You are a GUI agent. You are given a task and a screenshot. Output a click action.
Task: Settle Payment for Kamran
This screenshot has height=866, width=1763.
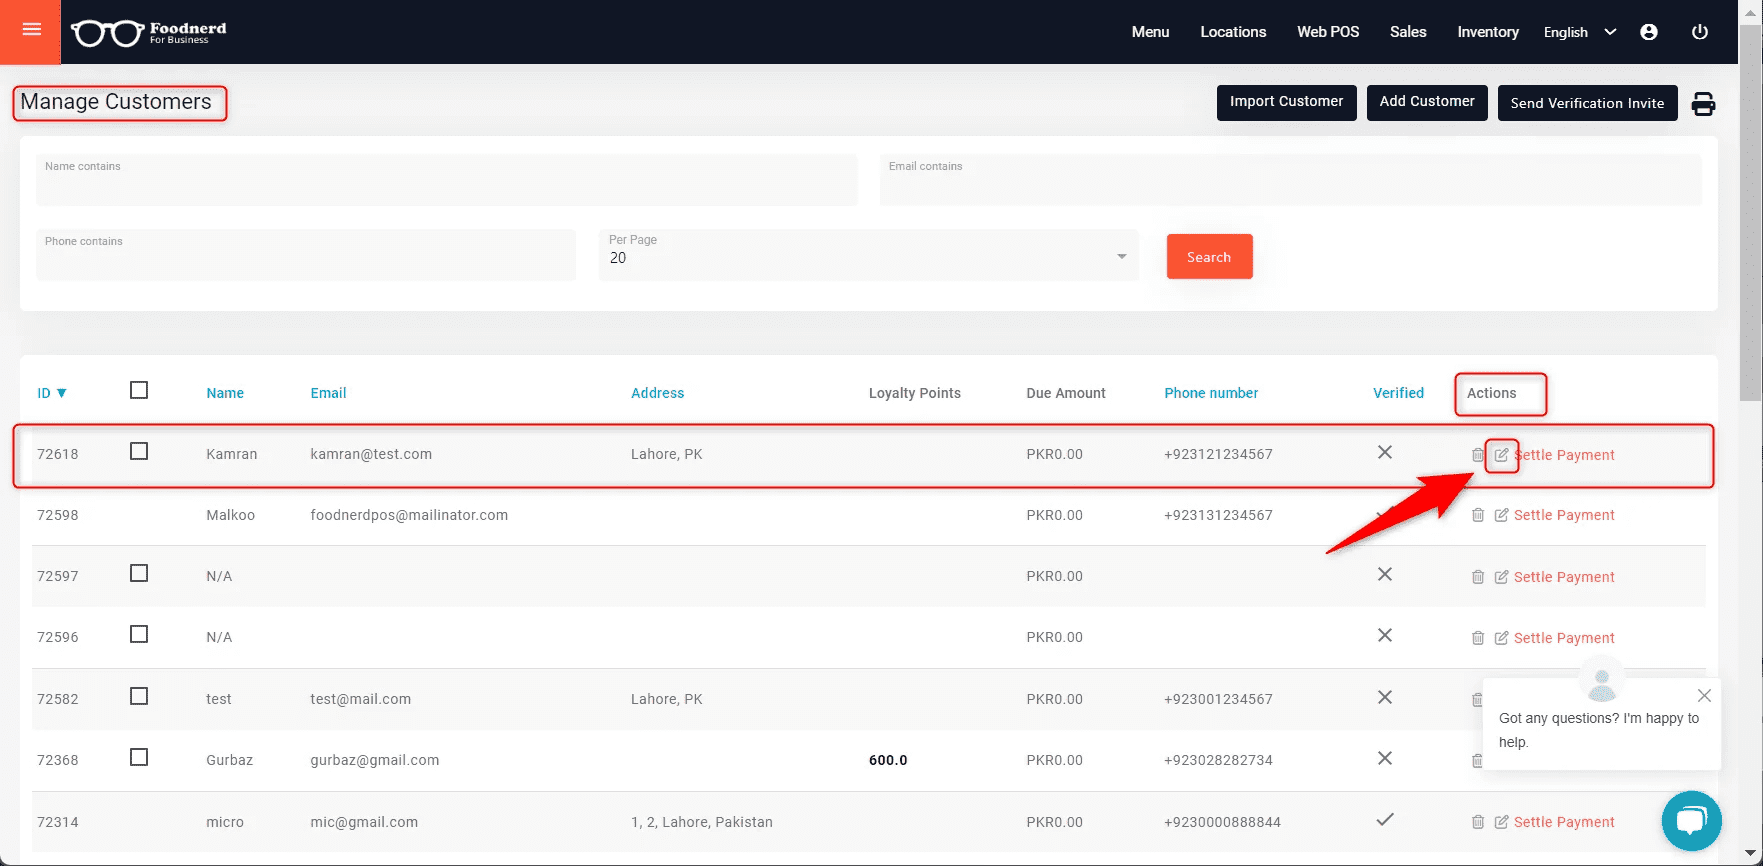[1564, 455]
